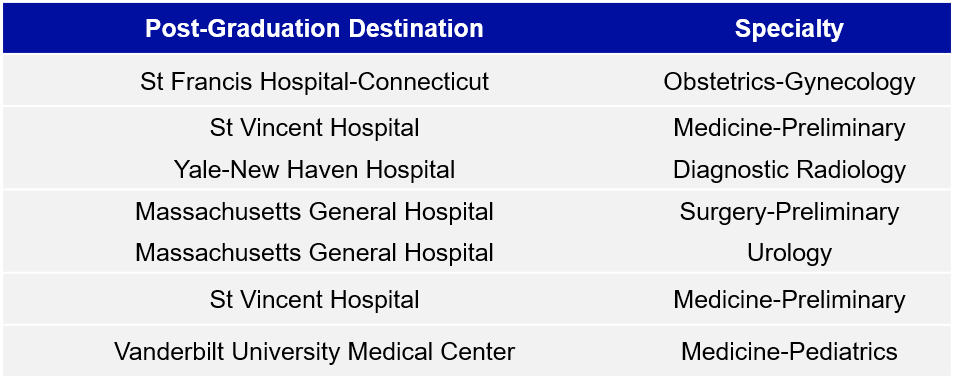Click the Diagnostic Radiology specialty cell
This screenshot has width=955, height=382.
coord(789,170)
